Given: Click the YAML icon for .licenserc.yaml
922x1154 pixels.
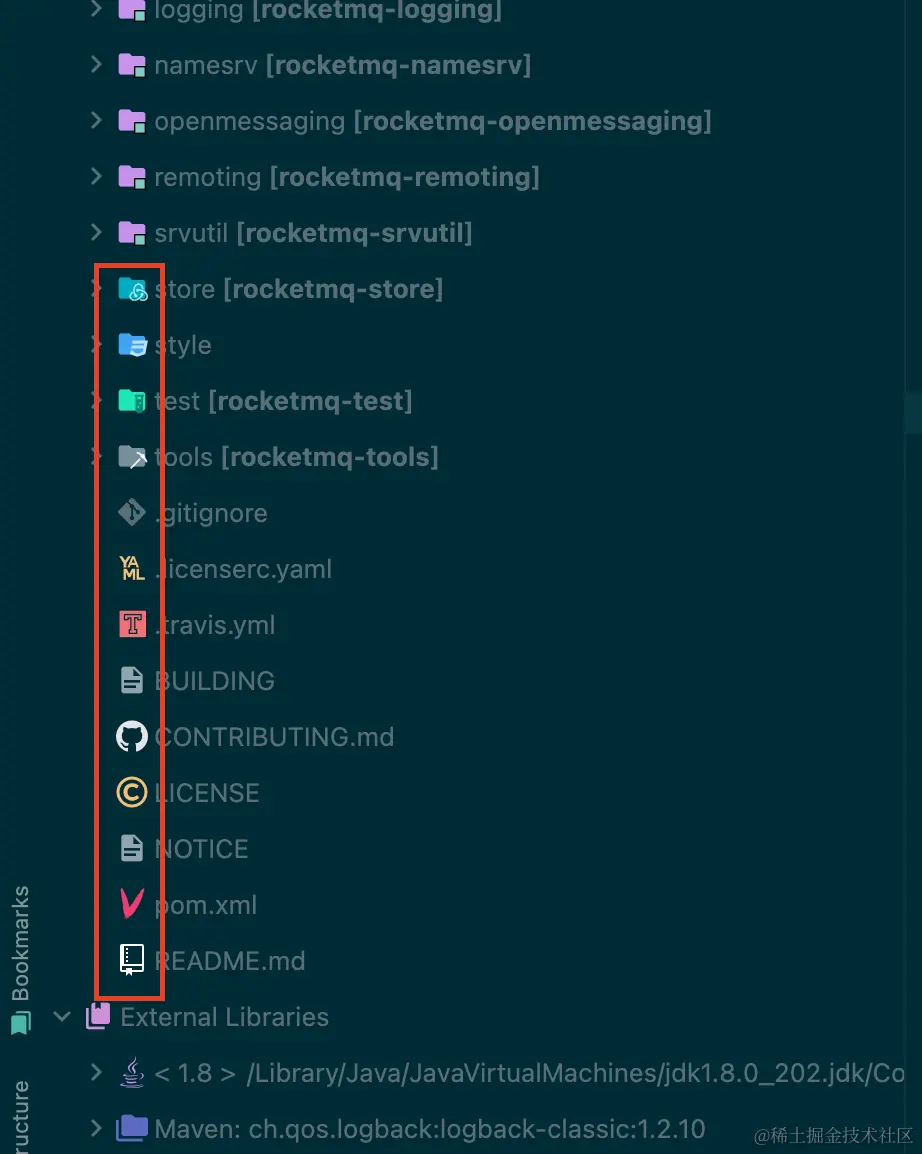Looking at the screenshot, I should [x=131, y=569].
